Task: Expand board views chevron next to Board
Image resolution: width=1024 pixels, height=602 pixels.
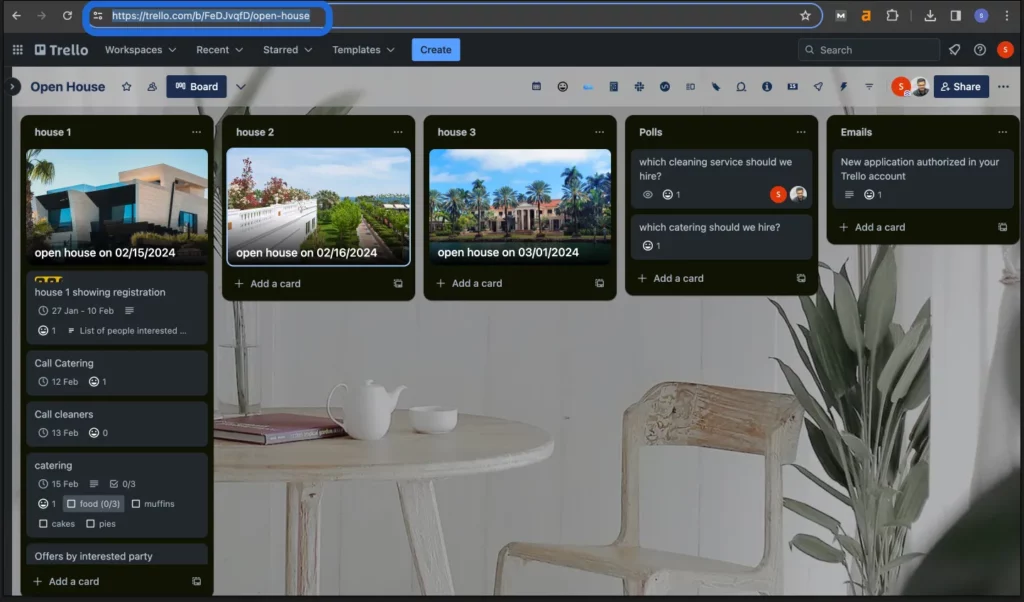Action: tap(240, 86)
